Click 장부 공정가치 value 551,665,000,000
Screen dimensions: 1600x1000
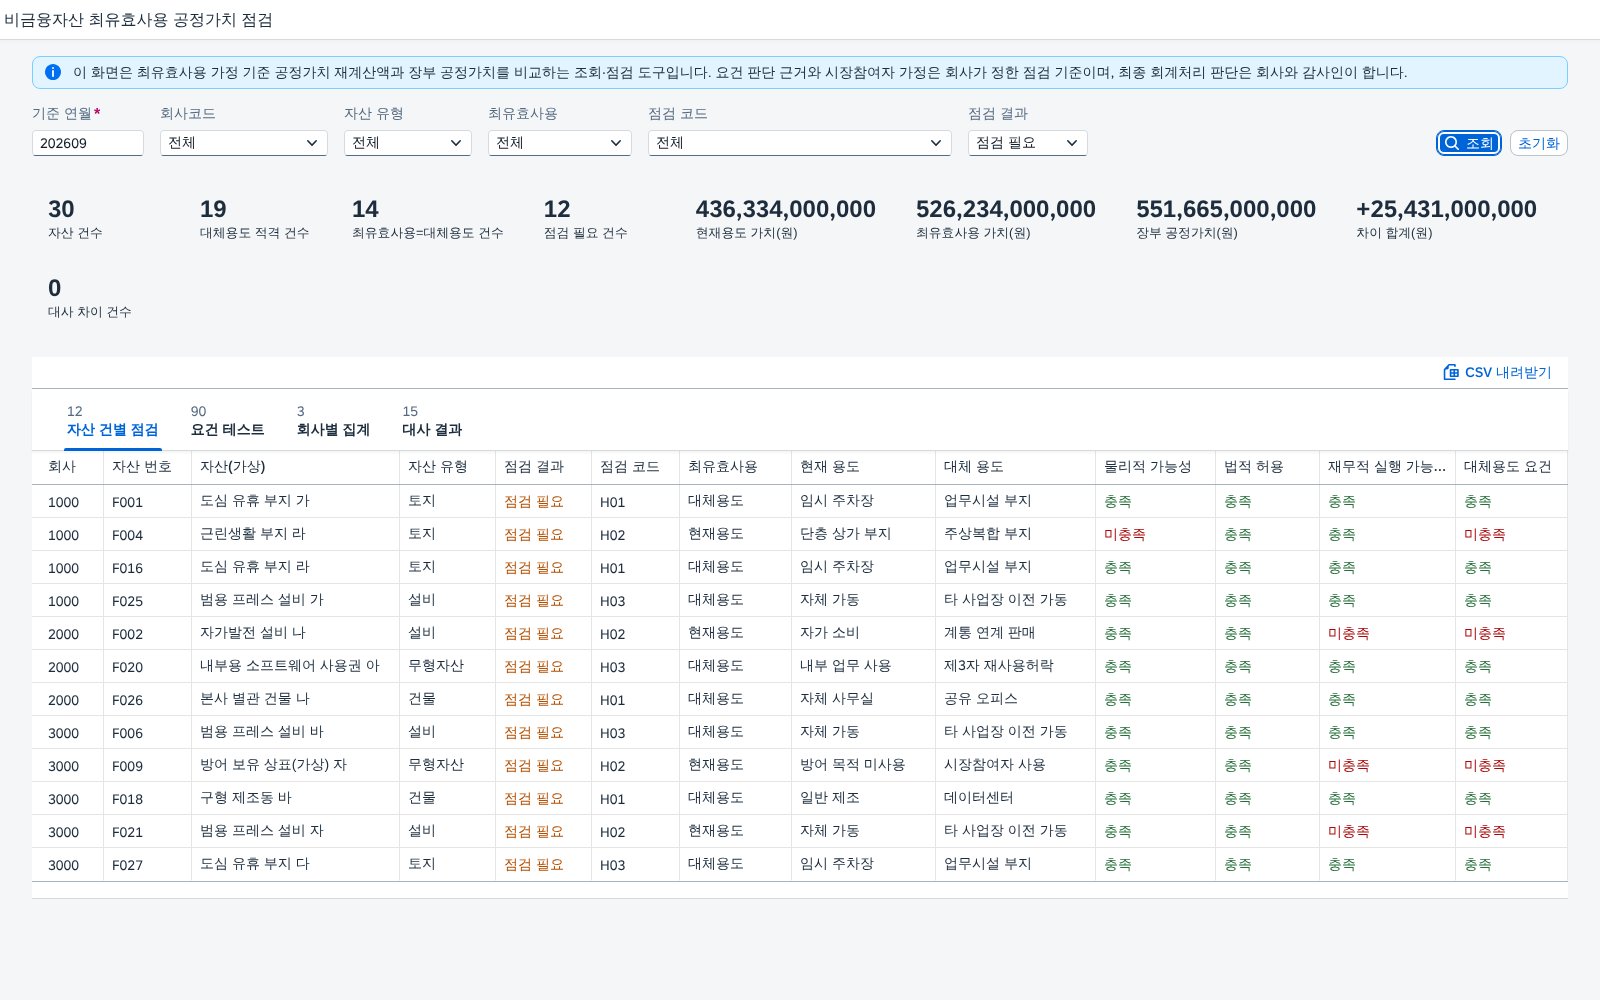point(1226,209)
